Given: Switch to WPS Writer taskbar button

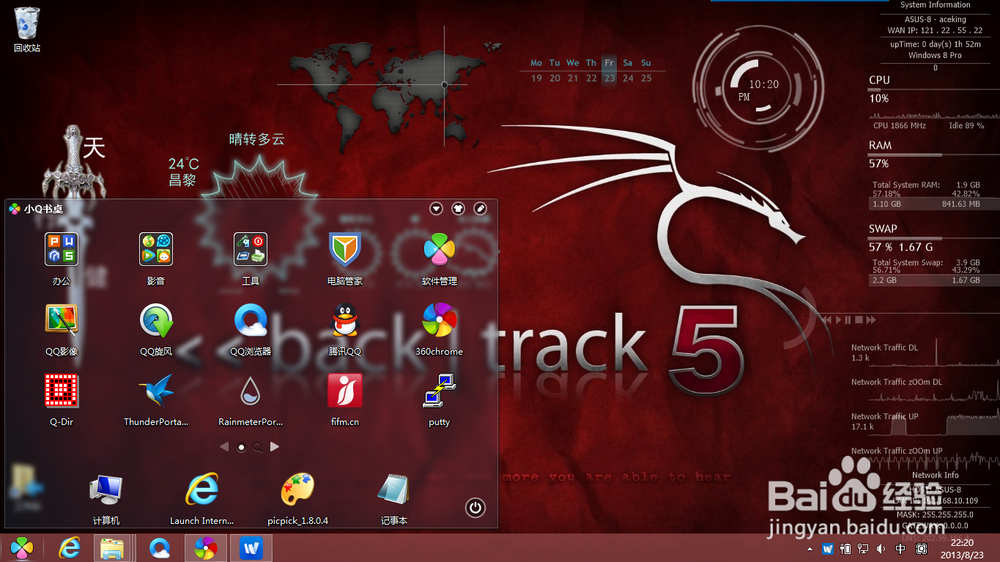Looking at the screenshot, I should 251,548.
